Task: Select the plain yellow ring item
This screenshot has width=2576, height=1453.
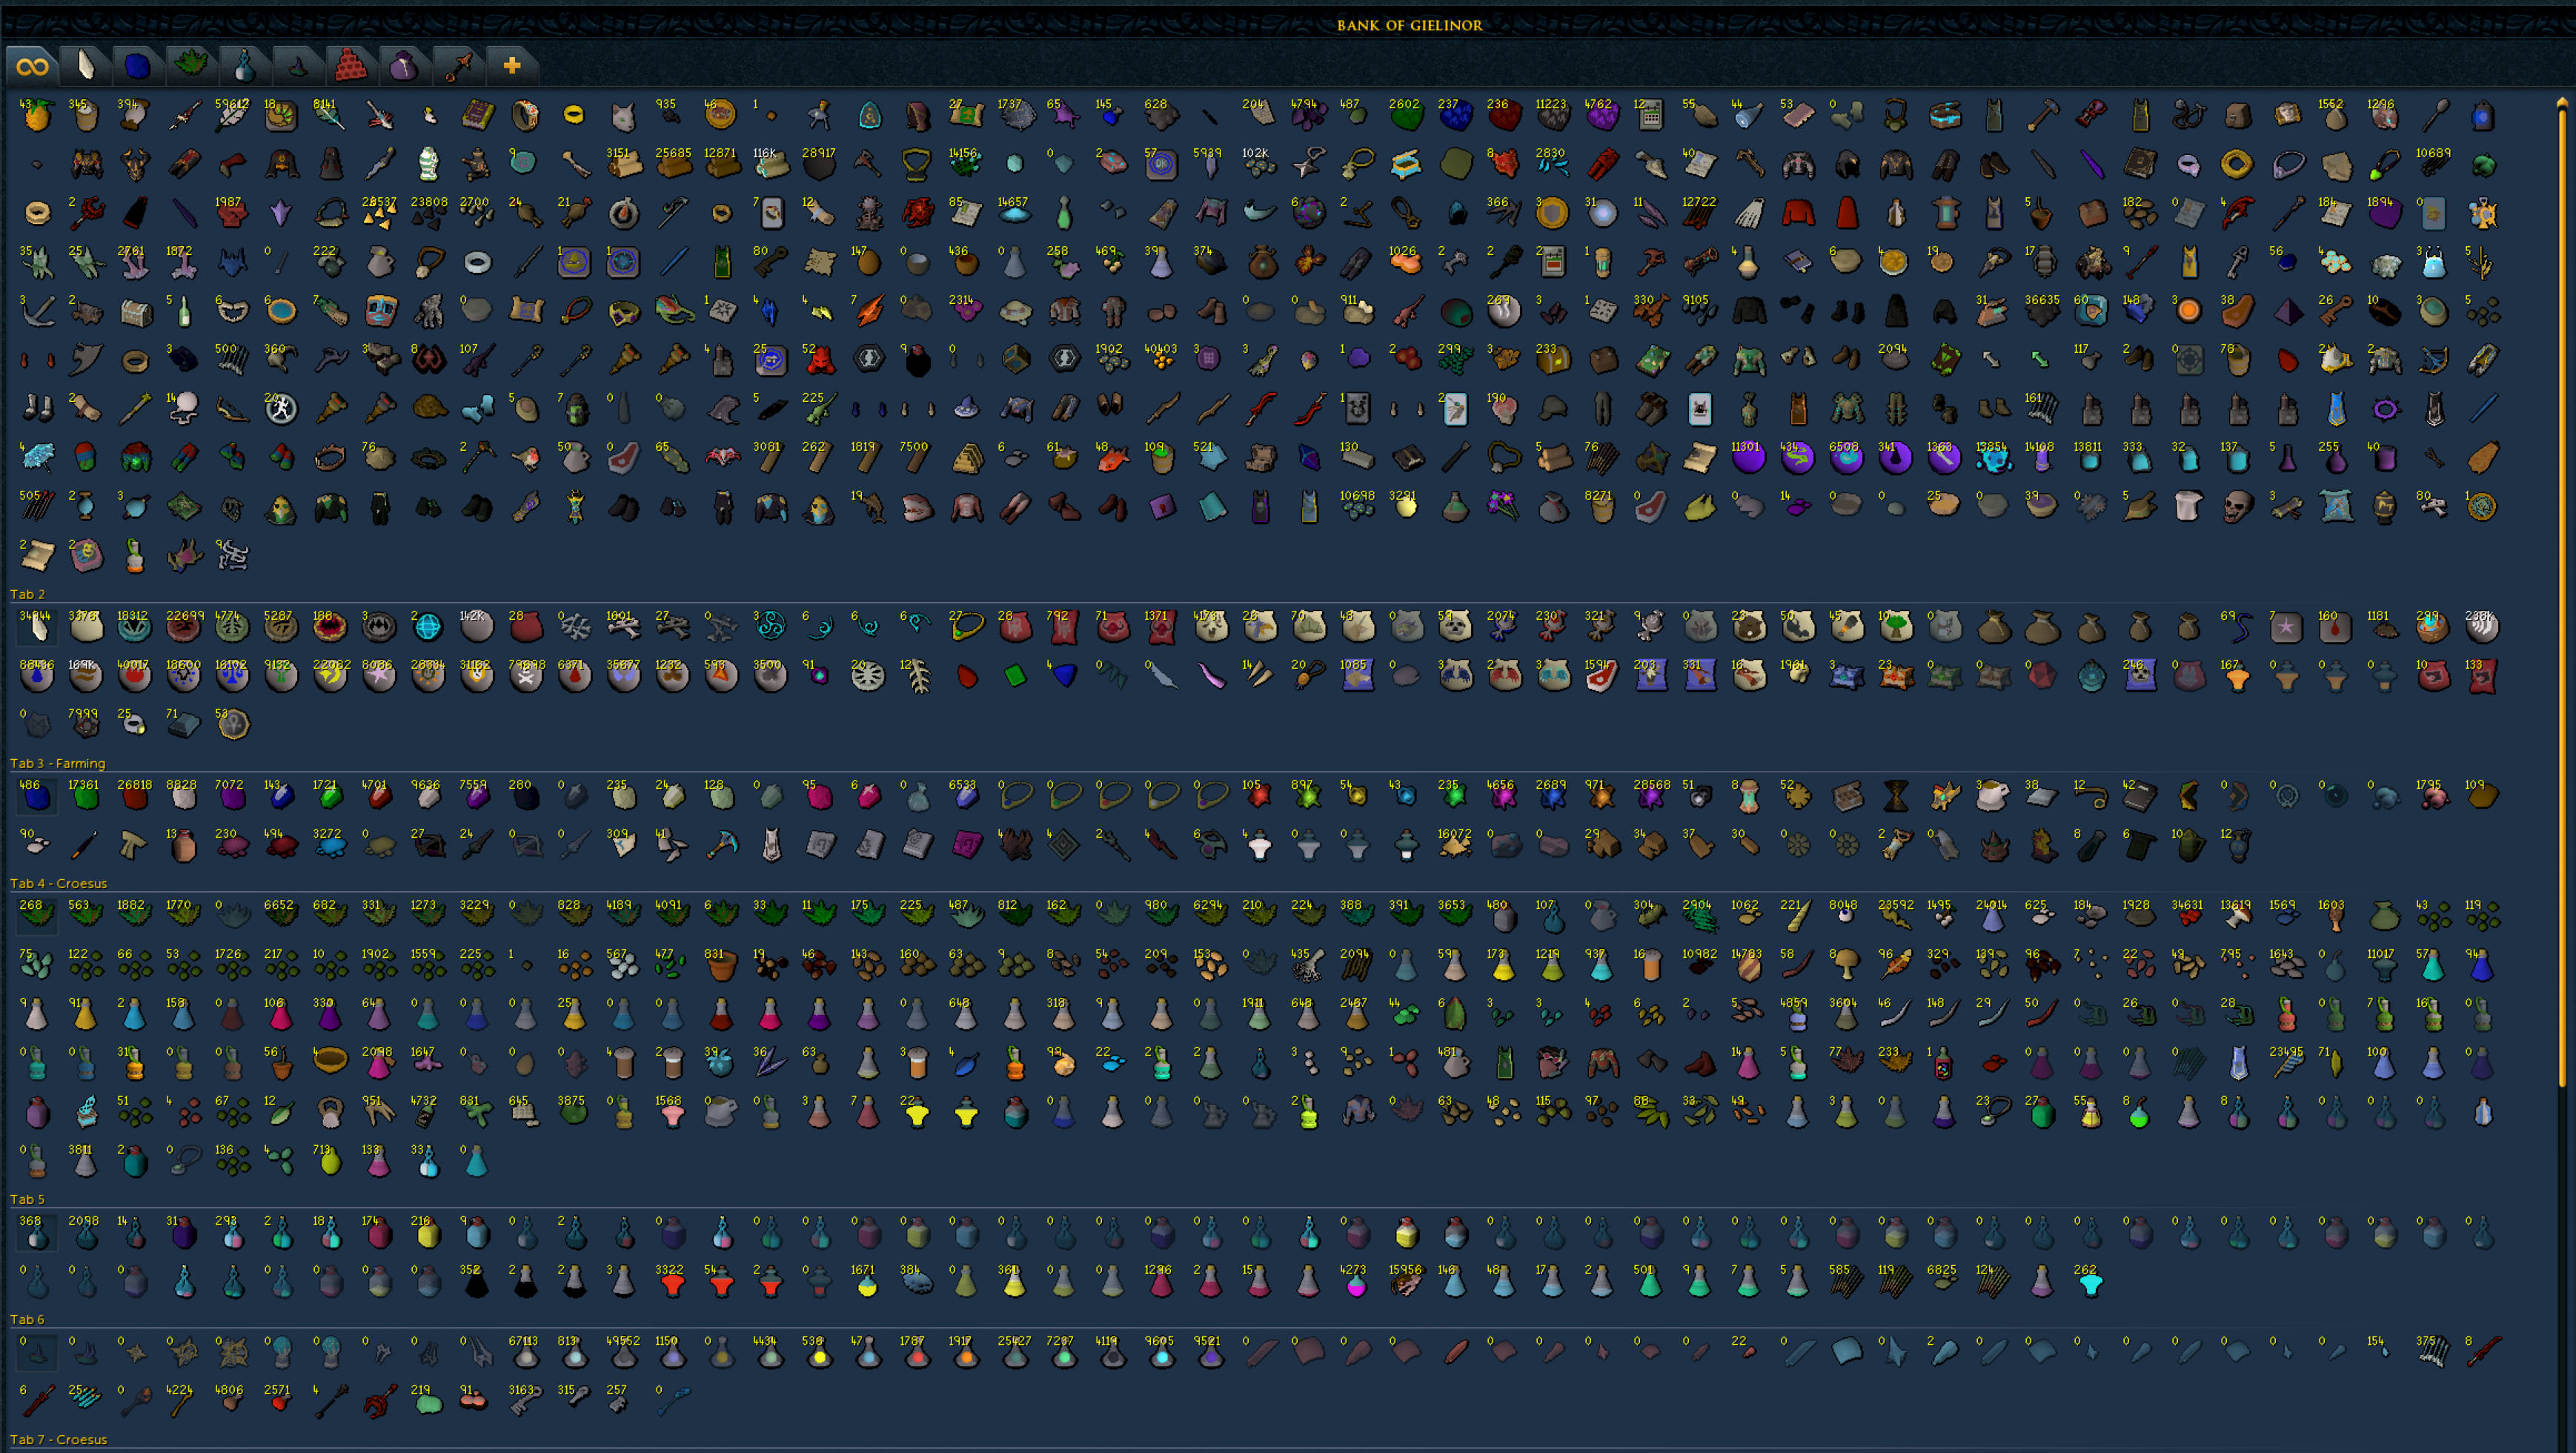Action: pyautogui.click(x=574, y=116)
